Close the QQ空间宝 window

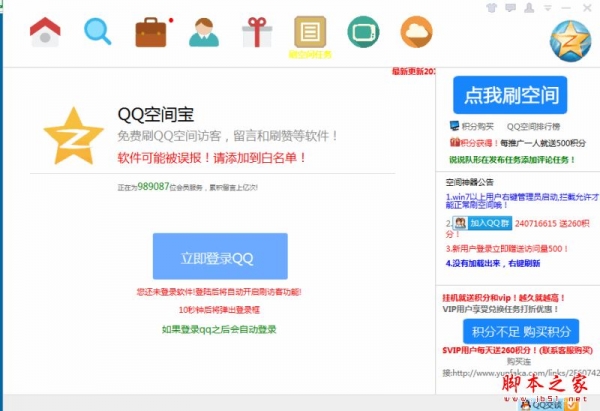tap(587, 8)
